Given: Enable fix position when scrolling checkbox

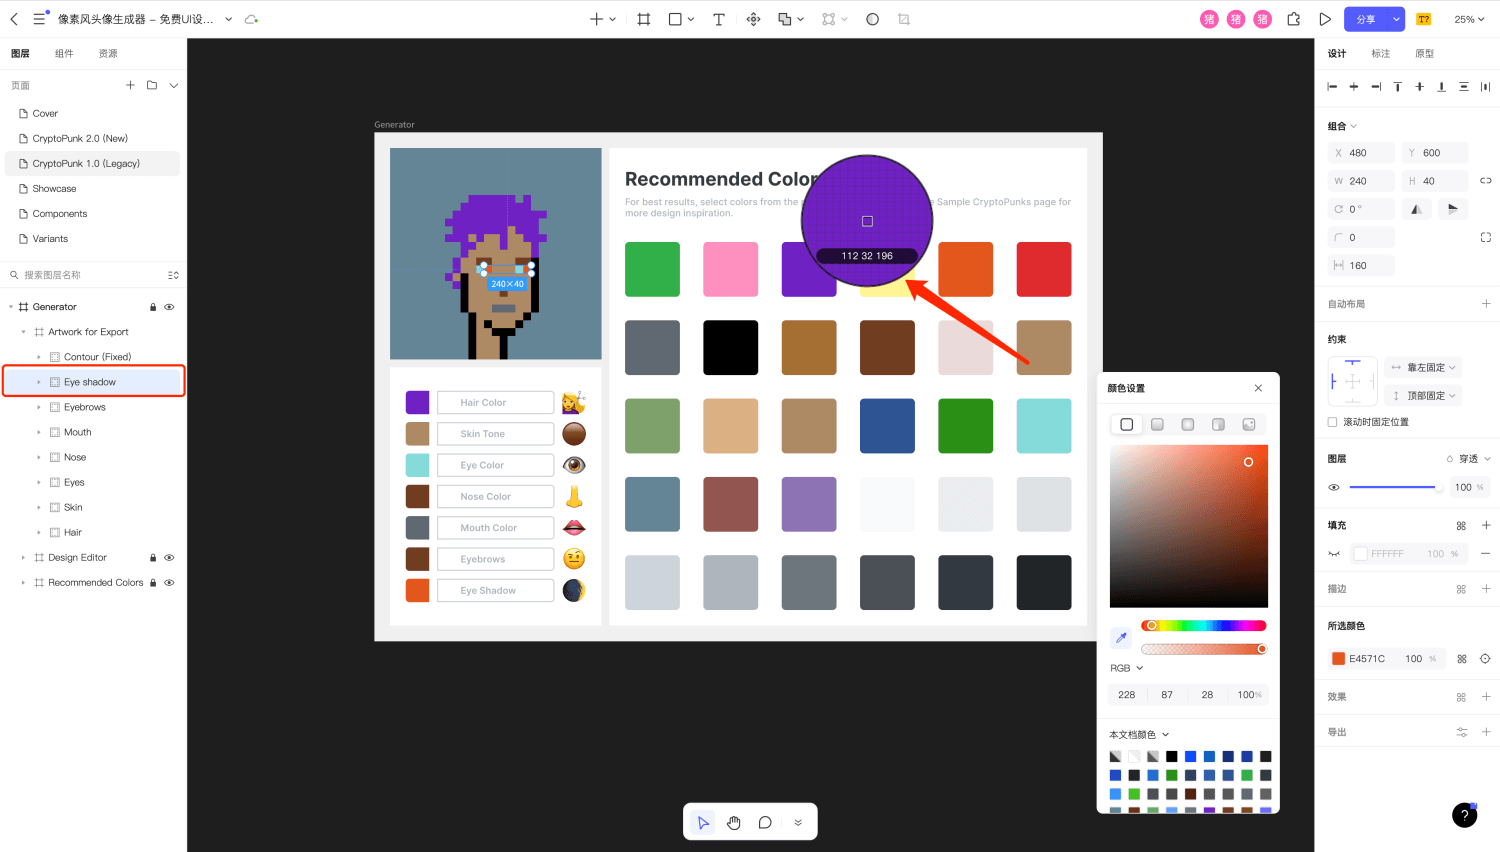Looking at the screenshot, I should click(1332, 422).
